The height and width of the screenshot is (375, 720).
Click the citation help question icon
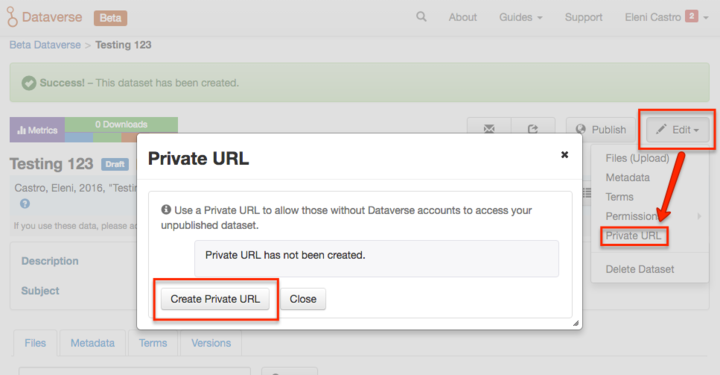(25, 204)
